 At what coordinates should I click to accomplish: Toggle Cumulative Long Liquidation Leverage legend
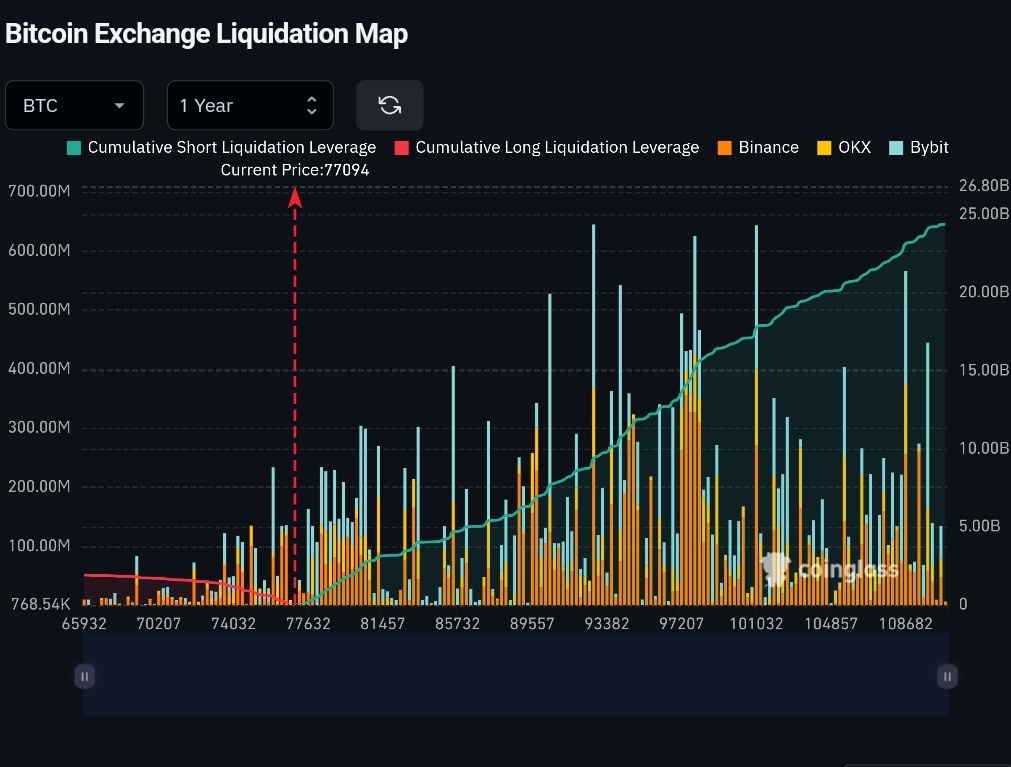pos(546,148)
